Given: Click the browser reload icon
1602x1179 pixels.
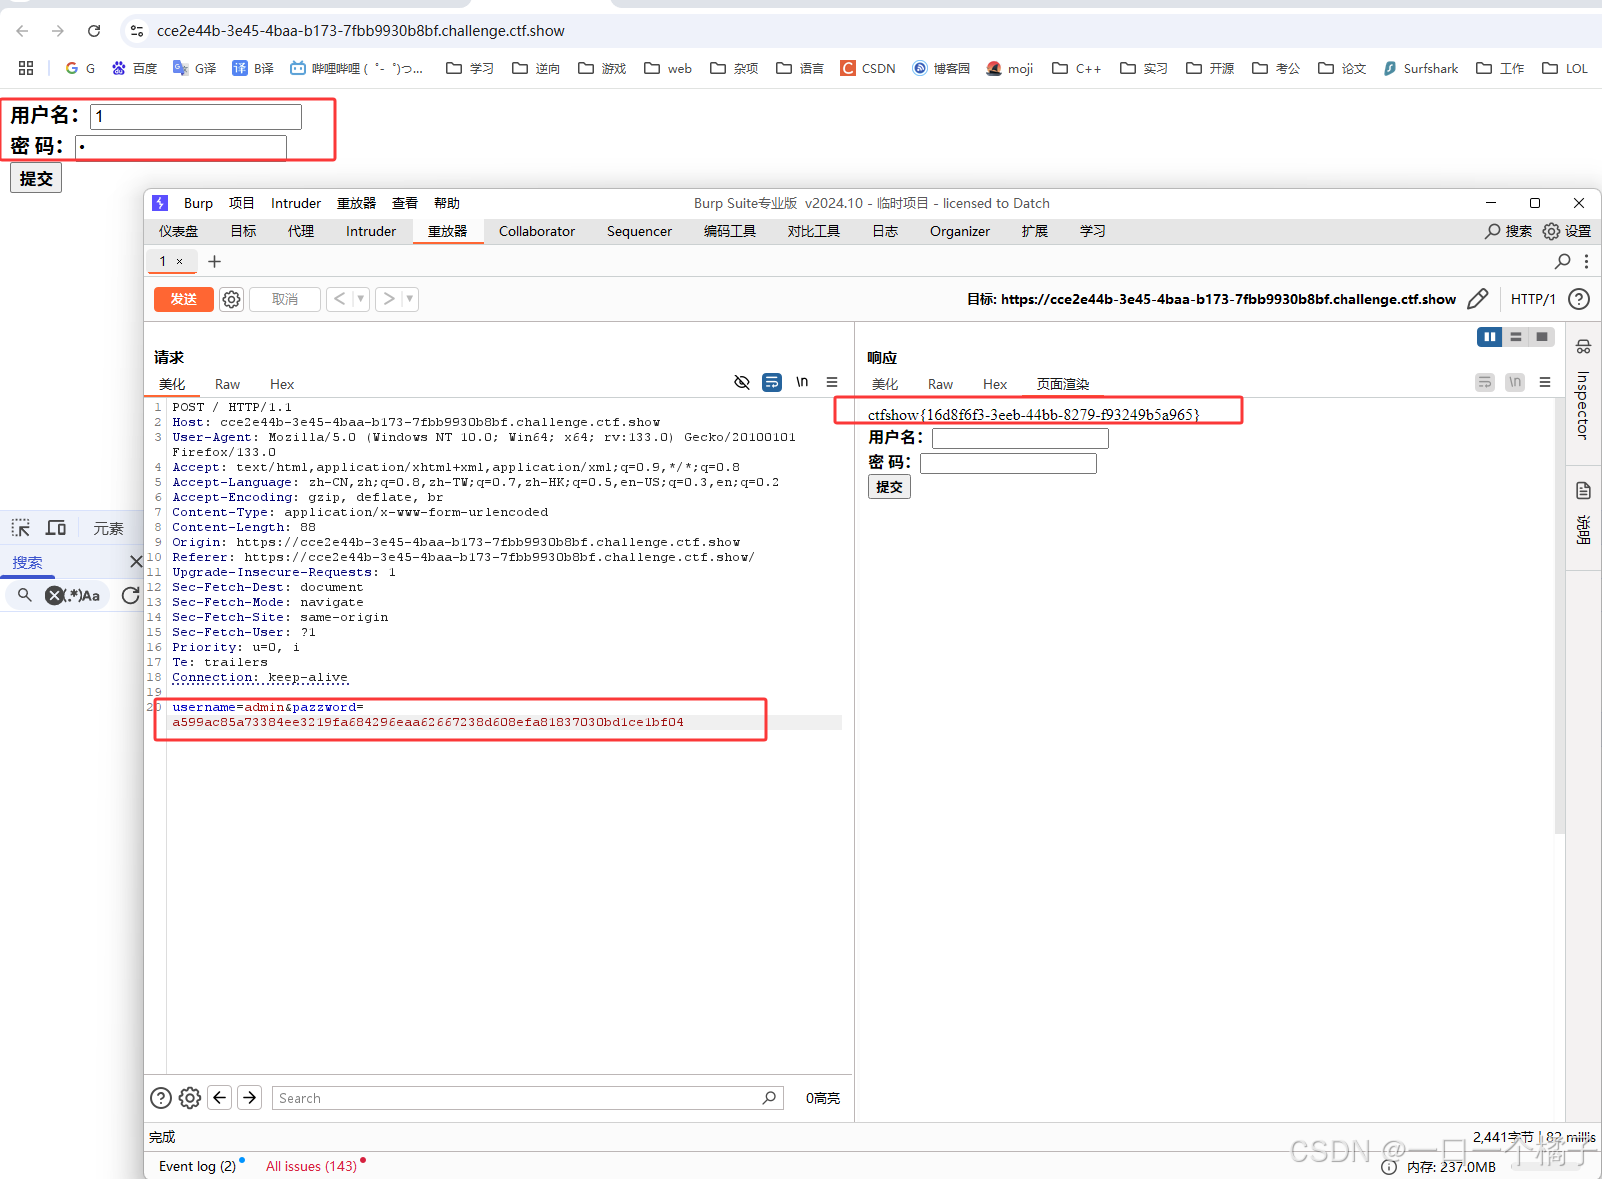Looking at the screenshot, I should (94, 31).
